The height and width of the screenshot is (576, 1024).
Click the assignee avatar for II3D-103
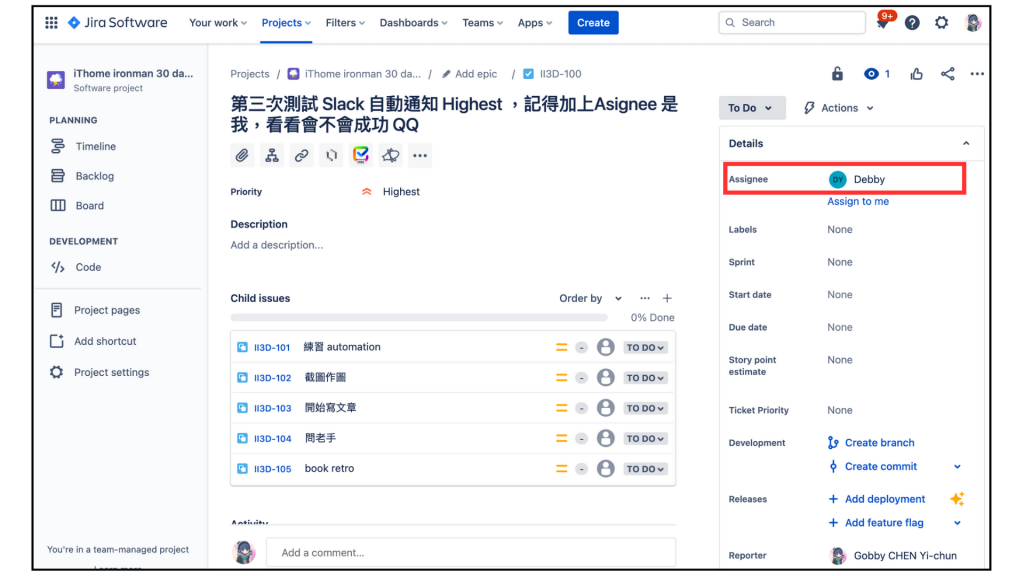click(605, 408)
